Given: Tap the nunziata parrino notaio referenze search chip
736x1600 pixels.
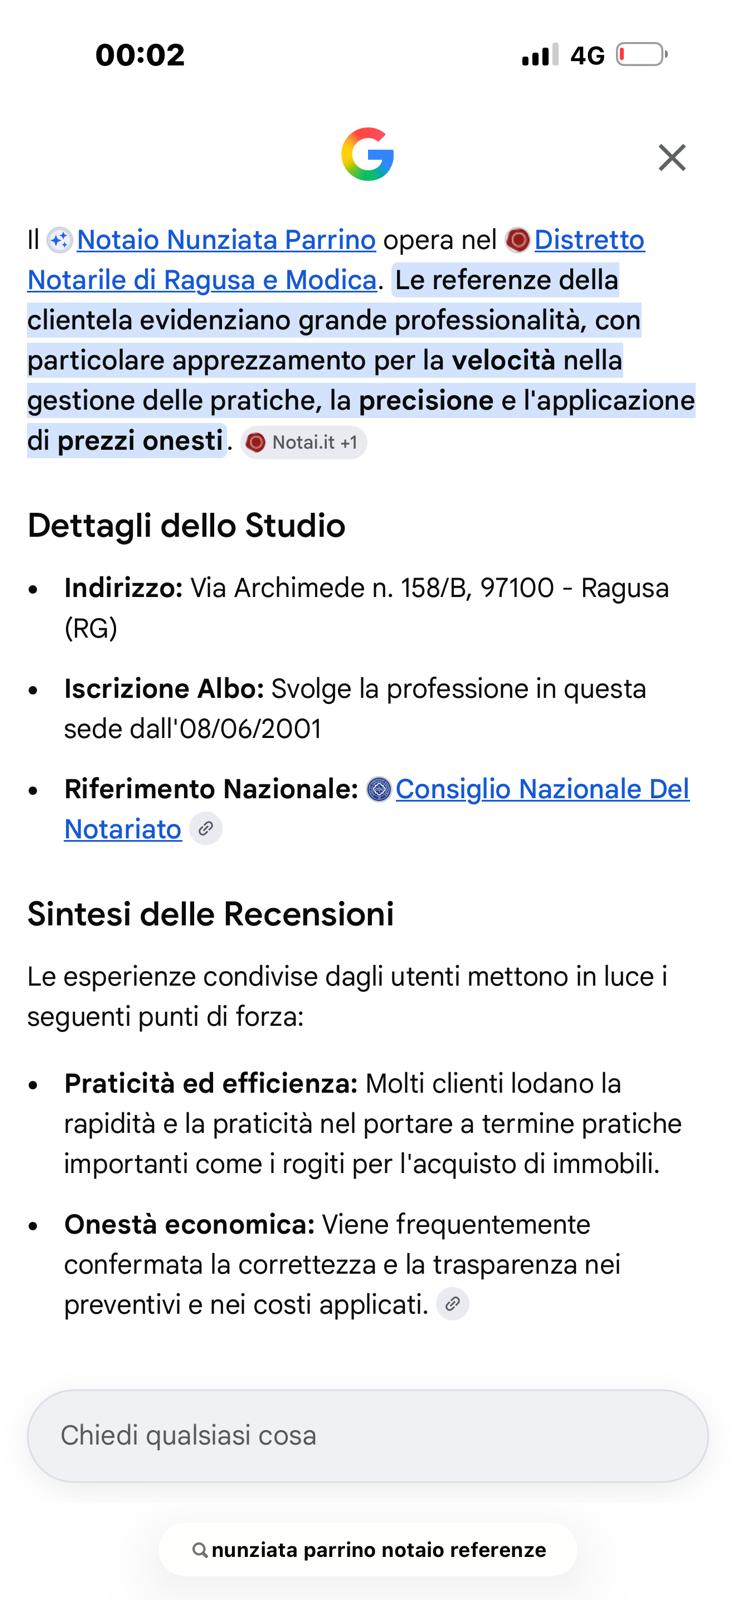Looking at the screenshot, I should pyautogui.click(x=368, y=1550).
